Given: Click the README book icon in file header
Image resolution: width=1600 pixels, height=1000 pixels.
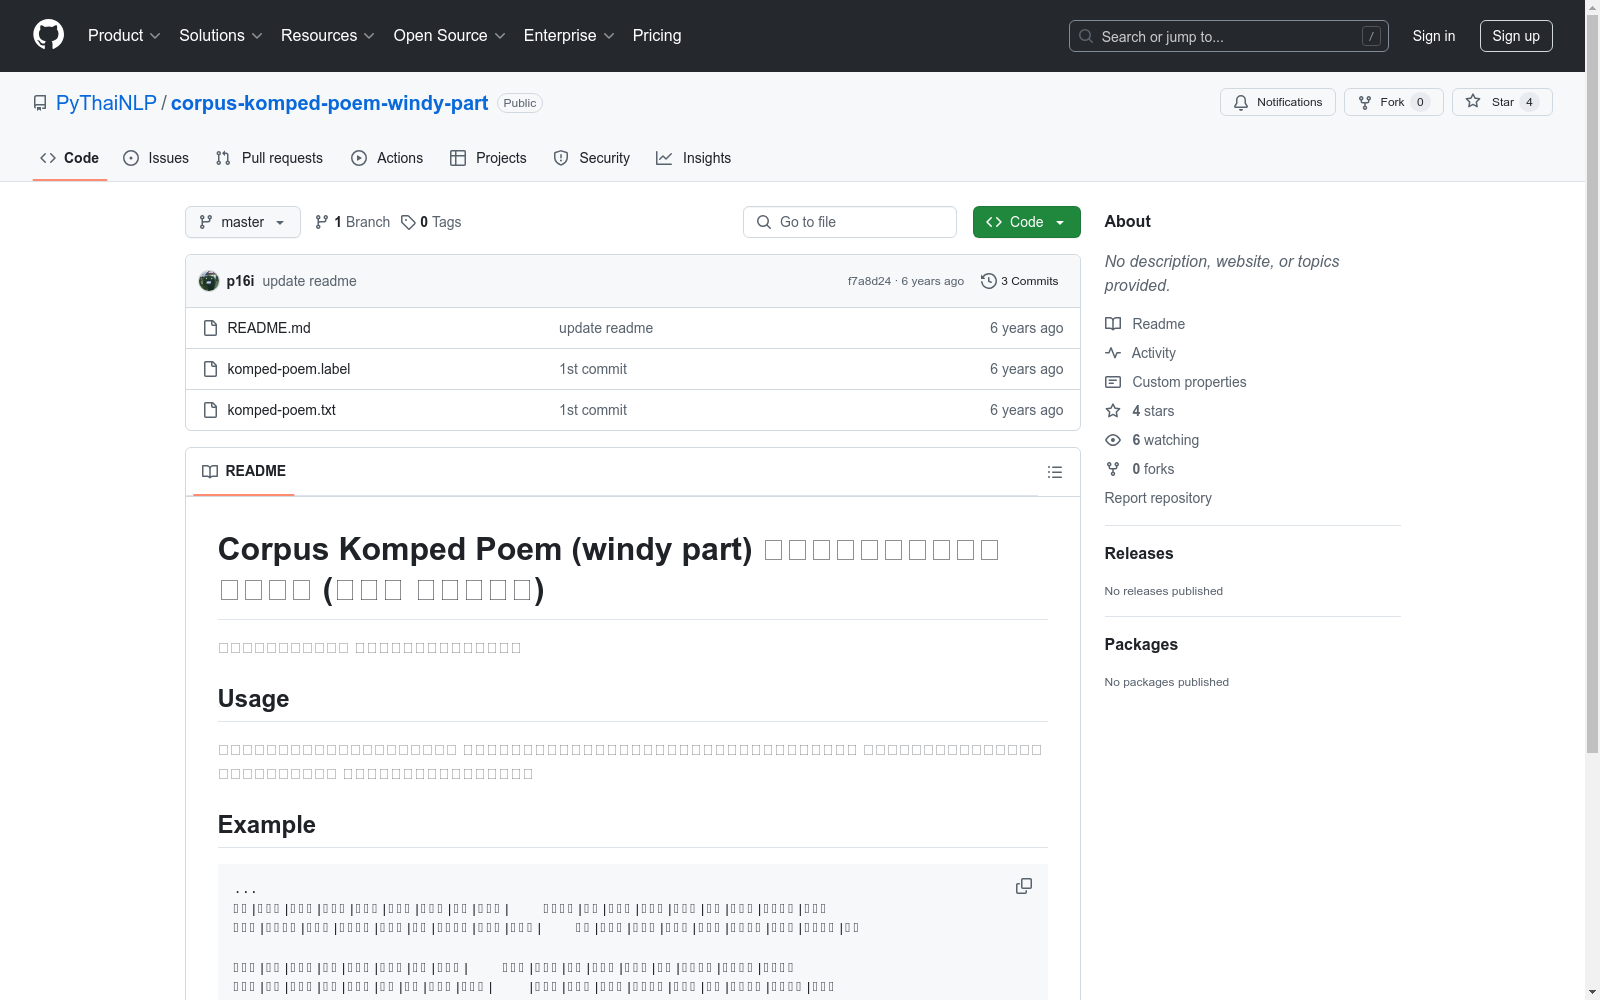Looking at the screenshot, I should click(x=210, y=471).
